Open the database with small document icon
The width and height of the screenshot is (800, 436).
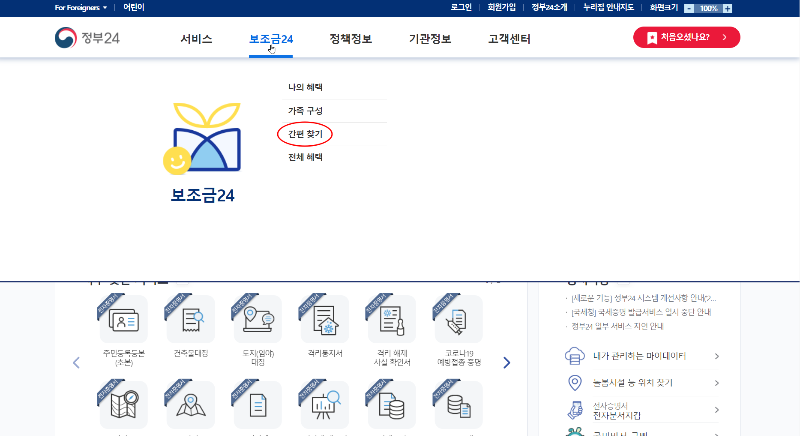pos(459,404)
